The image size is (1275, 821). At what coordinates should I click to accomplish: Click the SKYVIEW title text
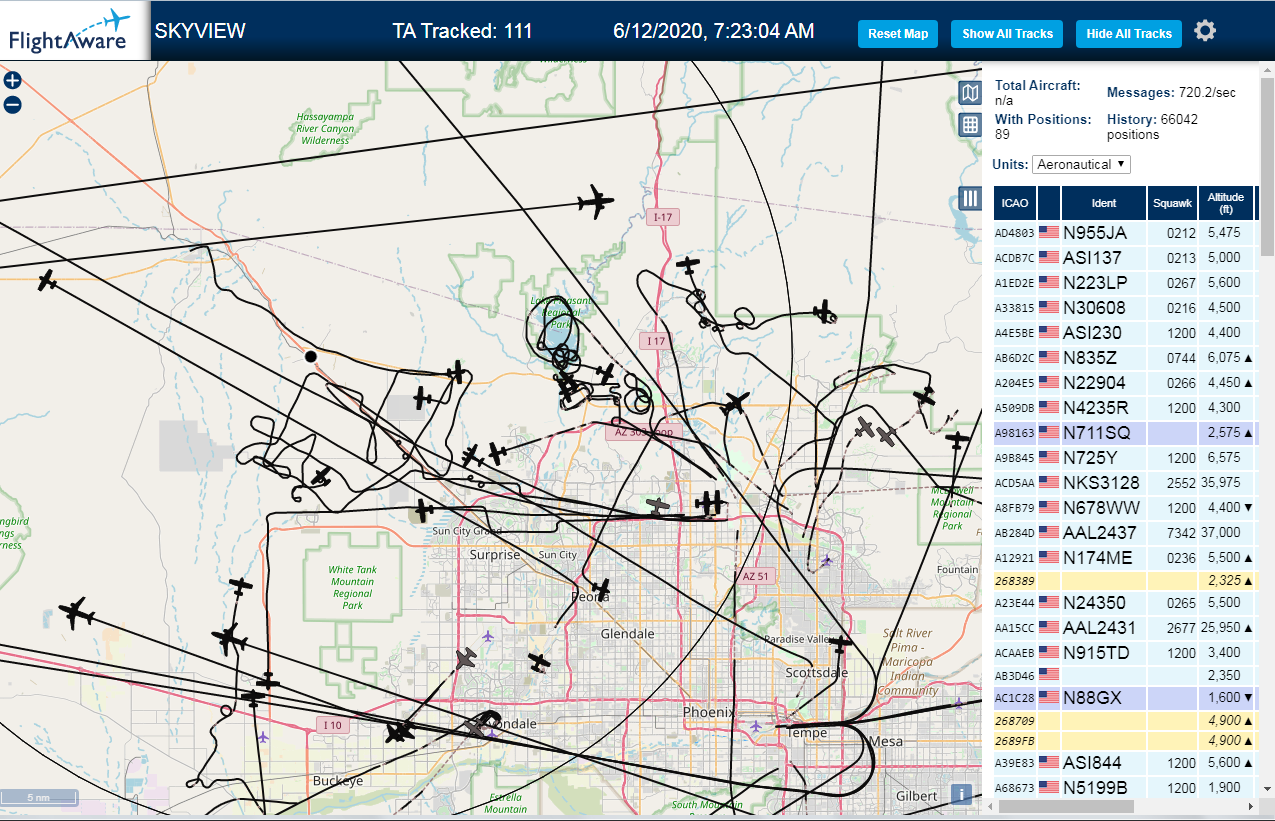coord(200,31)
